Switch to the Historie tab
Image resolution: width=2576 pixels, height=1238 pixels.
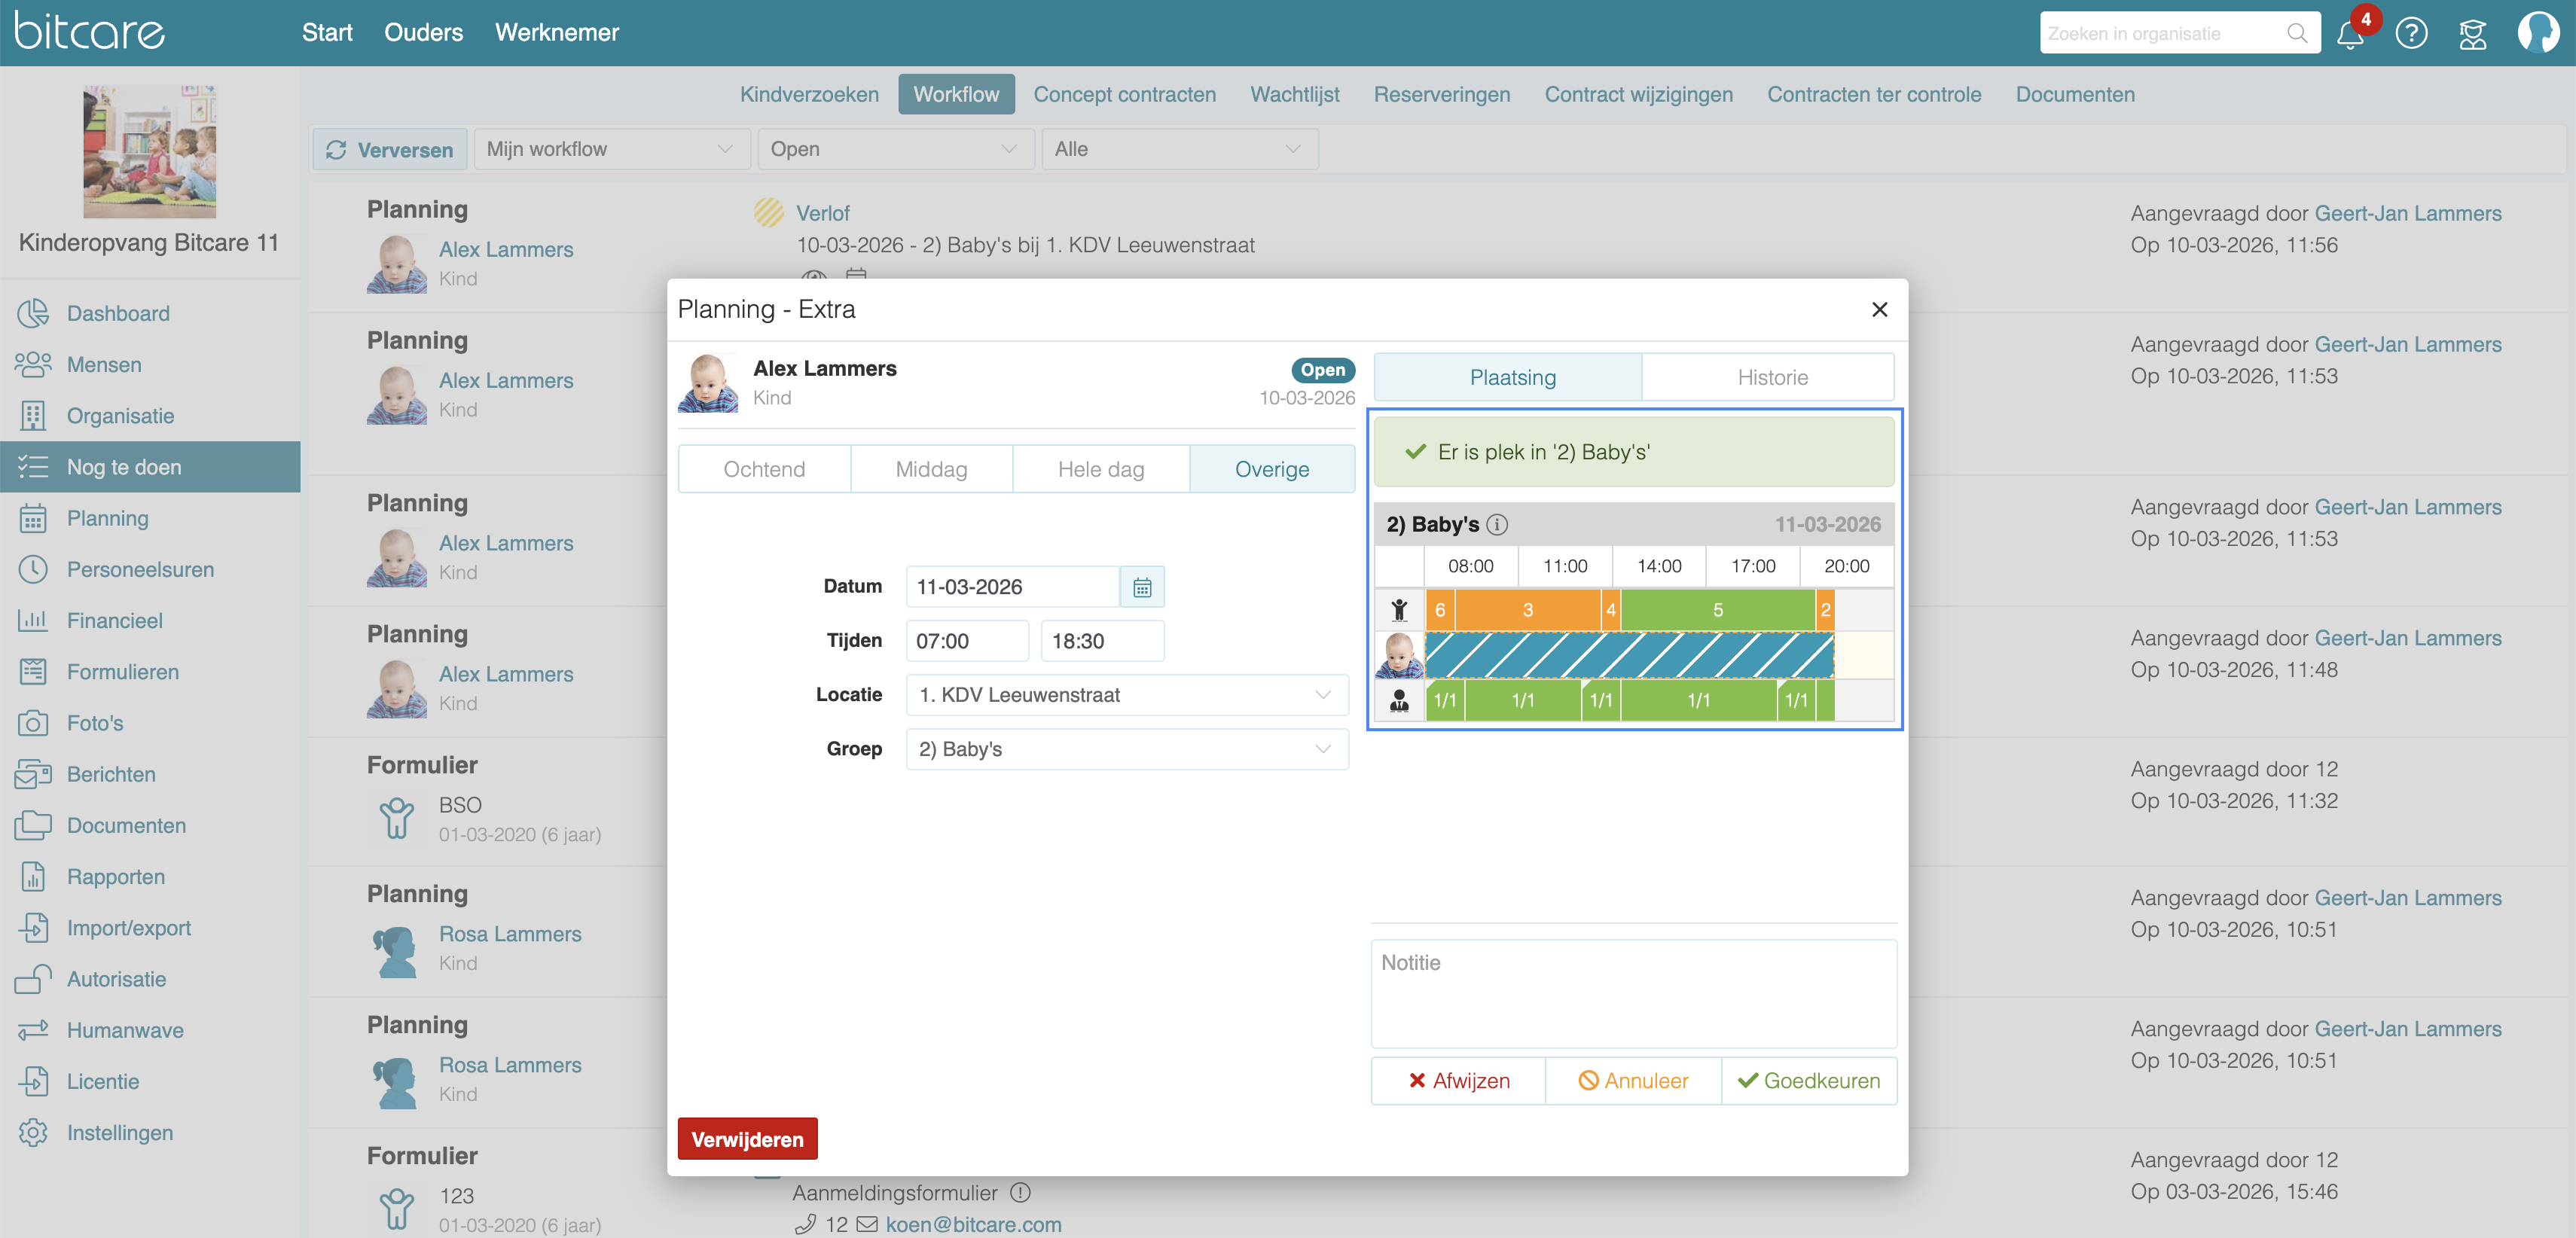click(1772, 377)
